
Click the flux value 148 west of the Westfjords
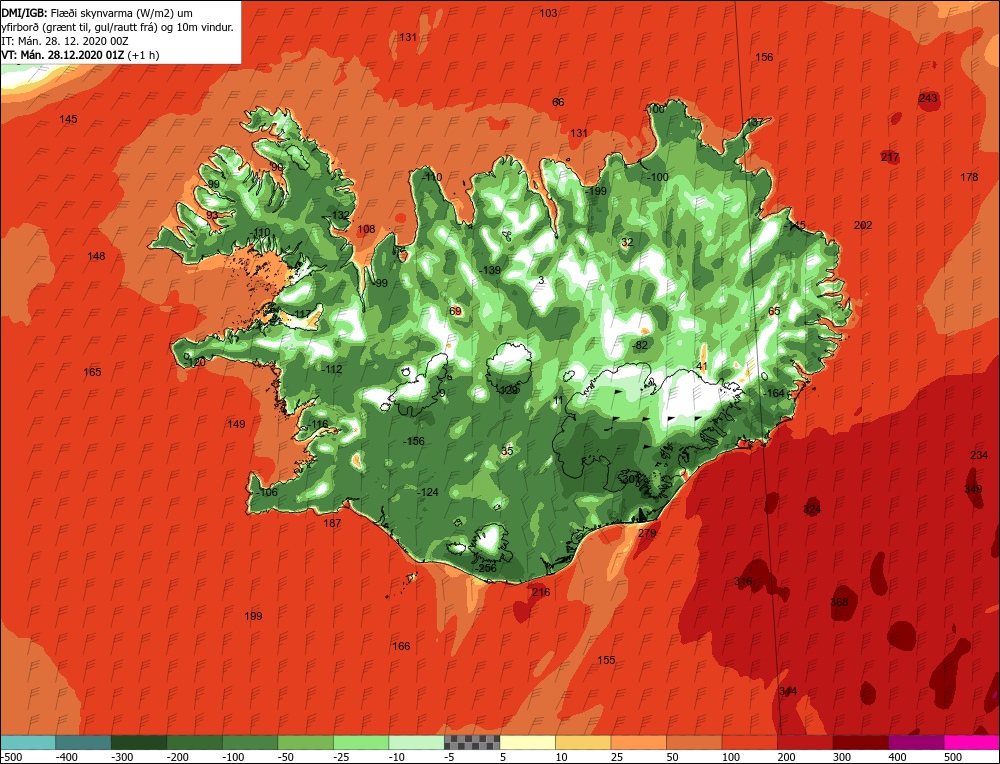pos(96,256)
